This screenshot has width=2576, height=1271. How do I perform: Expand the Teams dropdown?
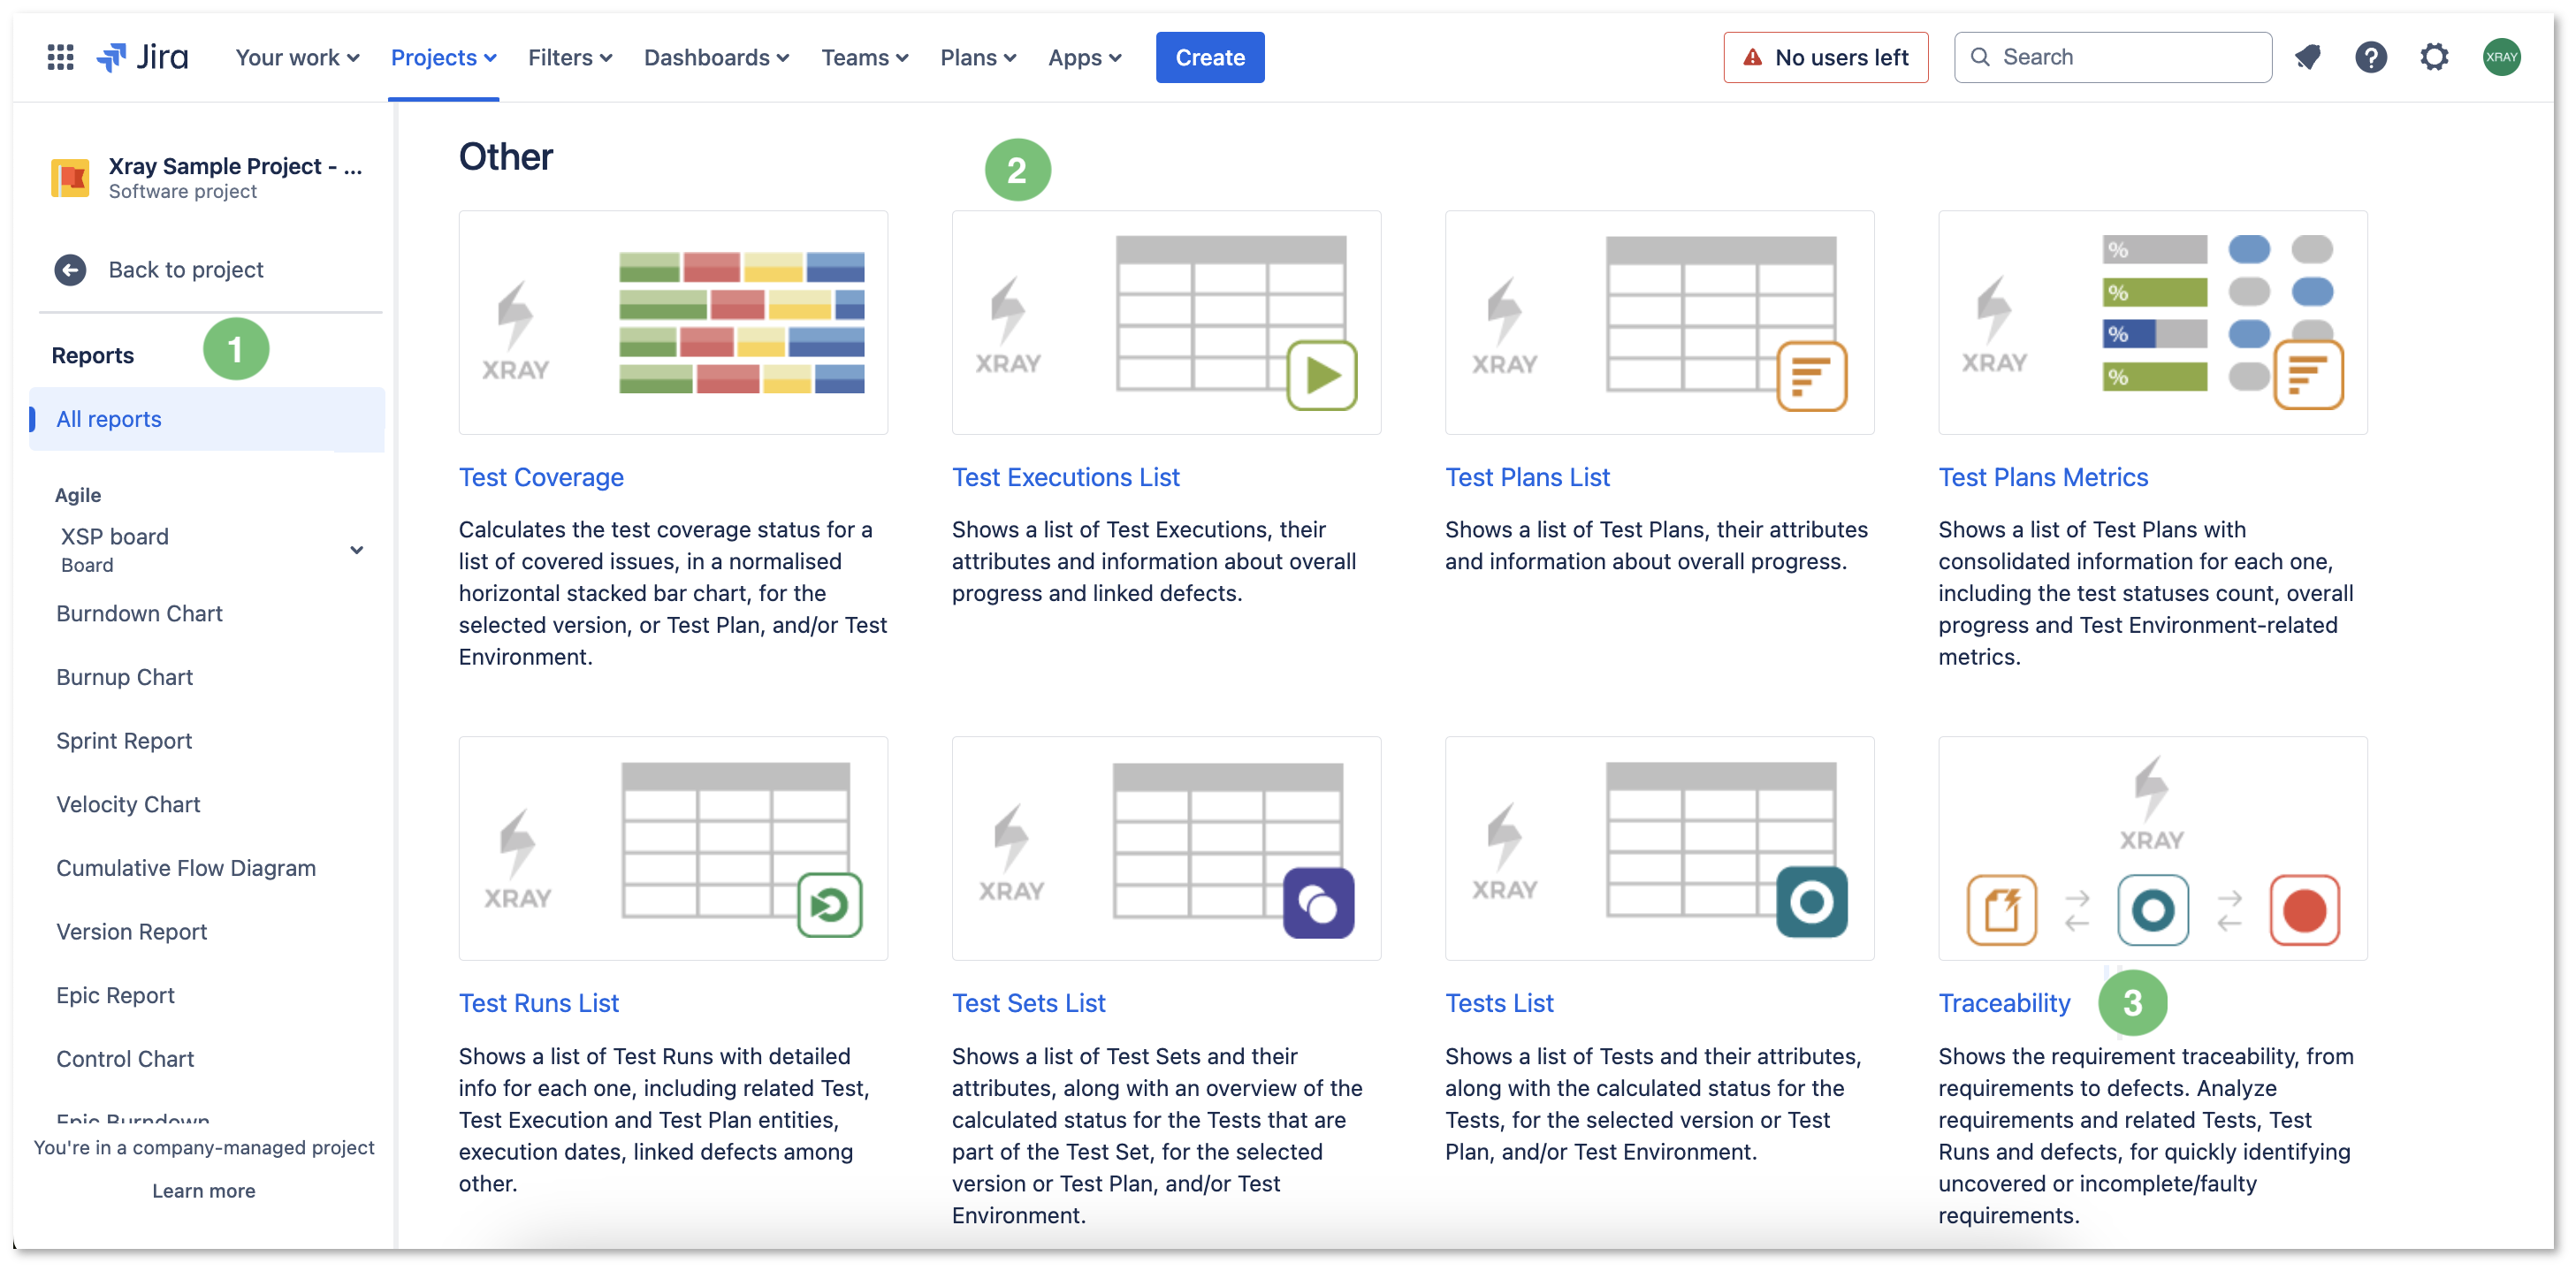[865, 58]
